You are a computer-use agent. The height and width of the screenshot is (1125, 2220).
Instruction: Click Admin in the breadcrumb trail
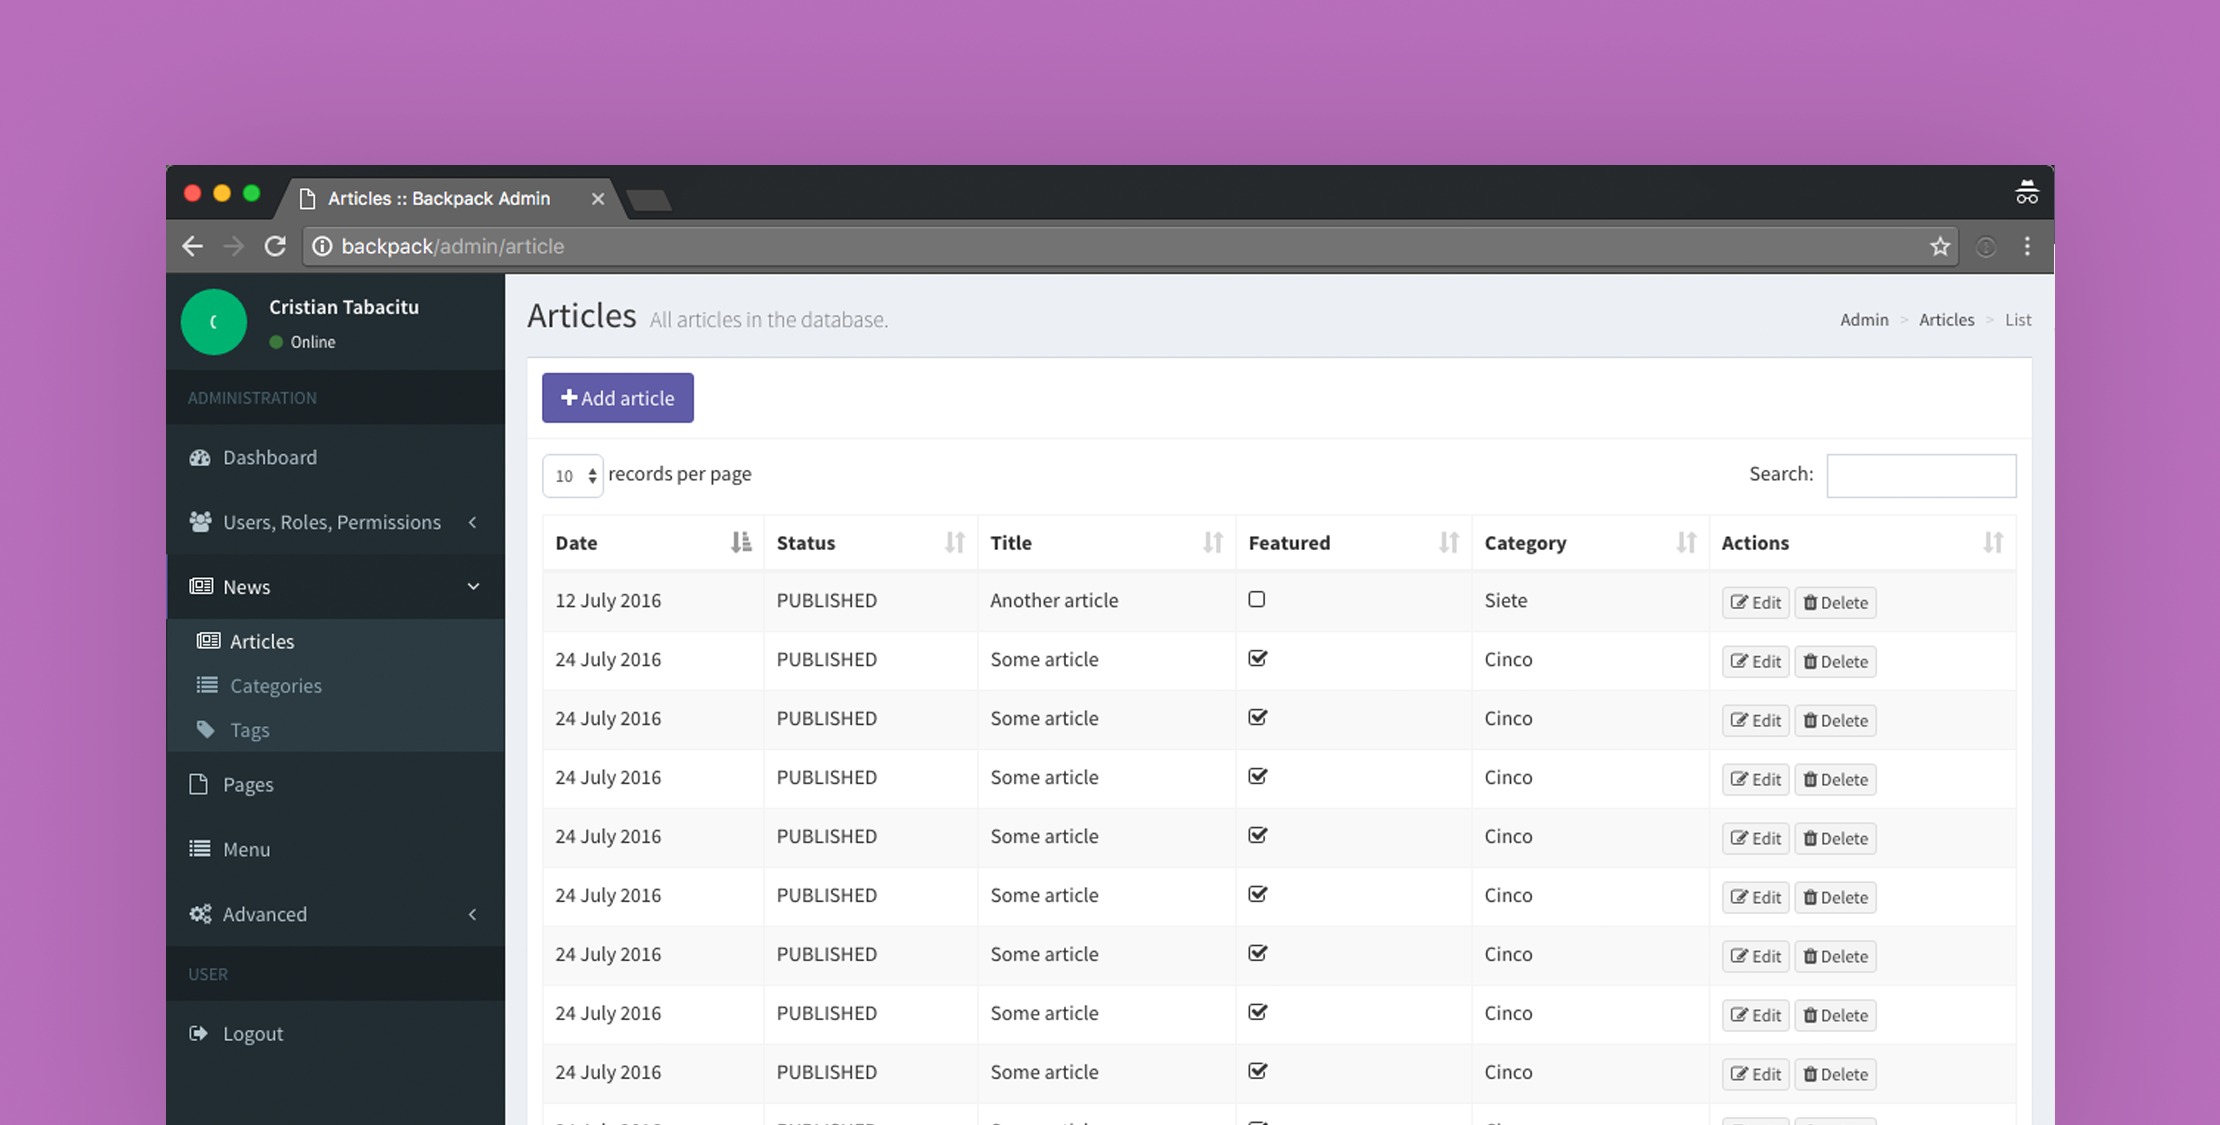click(x=1864, y=320)
